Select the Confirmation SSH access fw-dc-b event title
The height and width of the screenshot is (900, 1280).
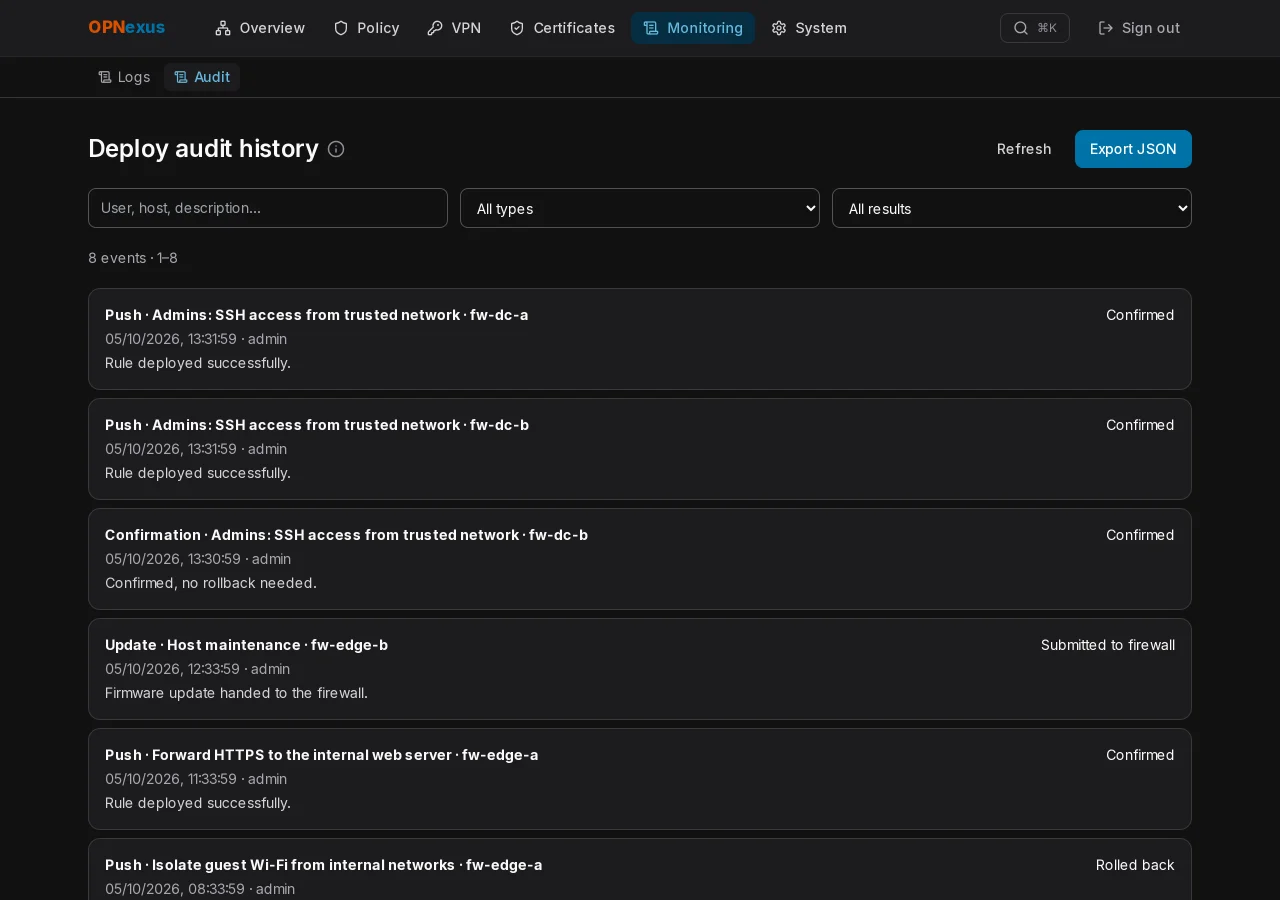(x=346, y=535)
